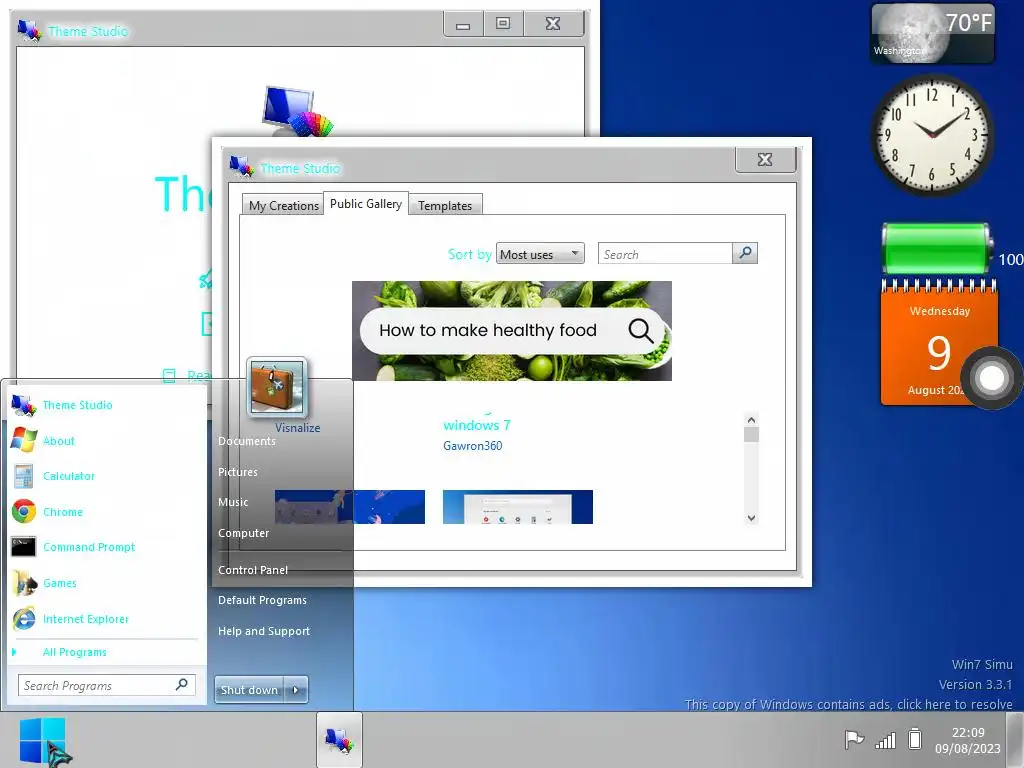Maximize the back Theme Studio window
The height and width of the screenshot is (768, 1024).
503,24
